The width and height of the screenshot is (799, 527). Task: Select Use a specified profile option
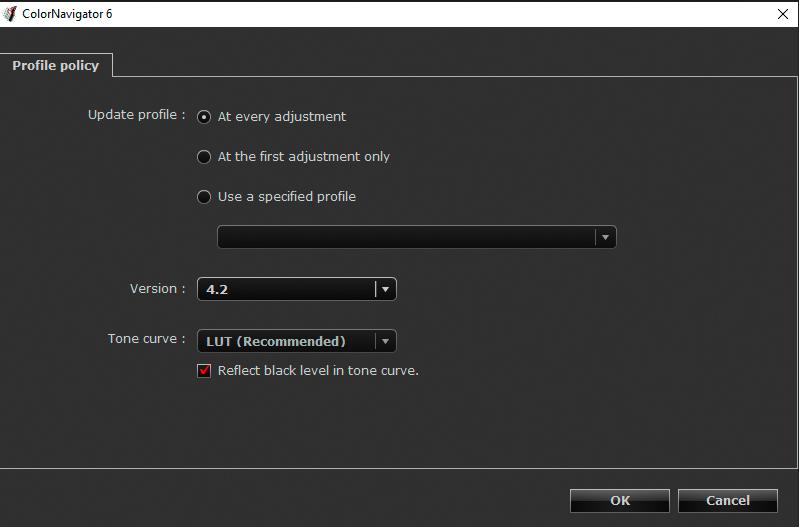204,197
